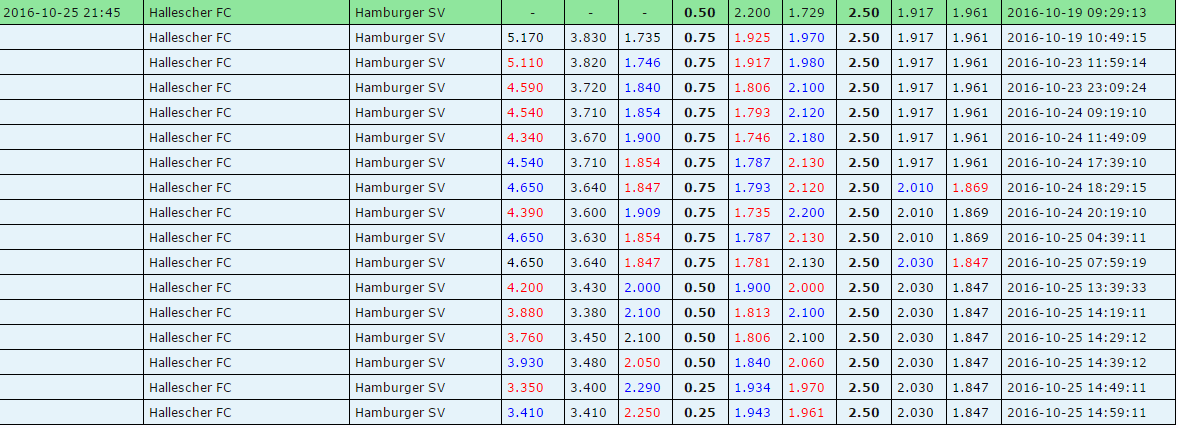Click update time 2016-10-24 17:39:10

coord(1077,162)
